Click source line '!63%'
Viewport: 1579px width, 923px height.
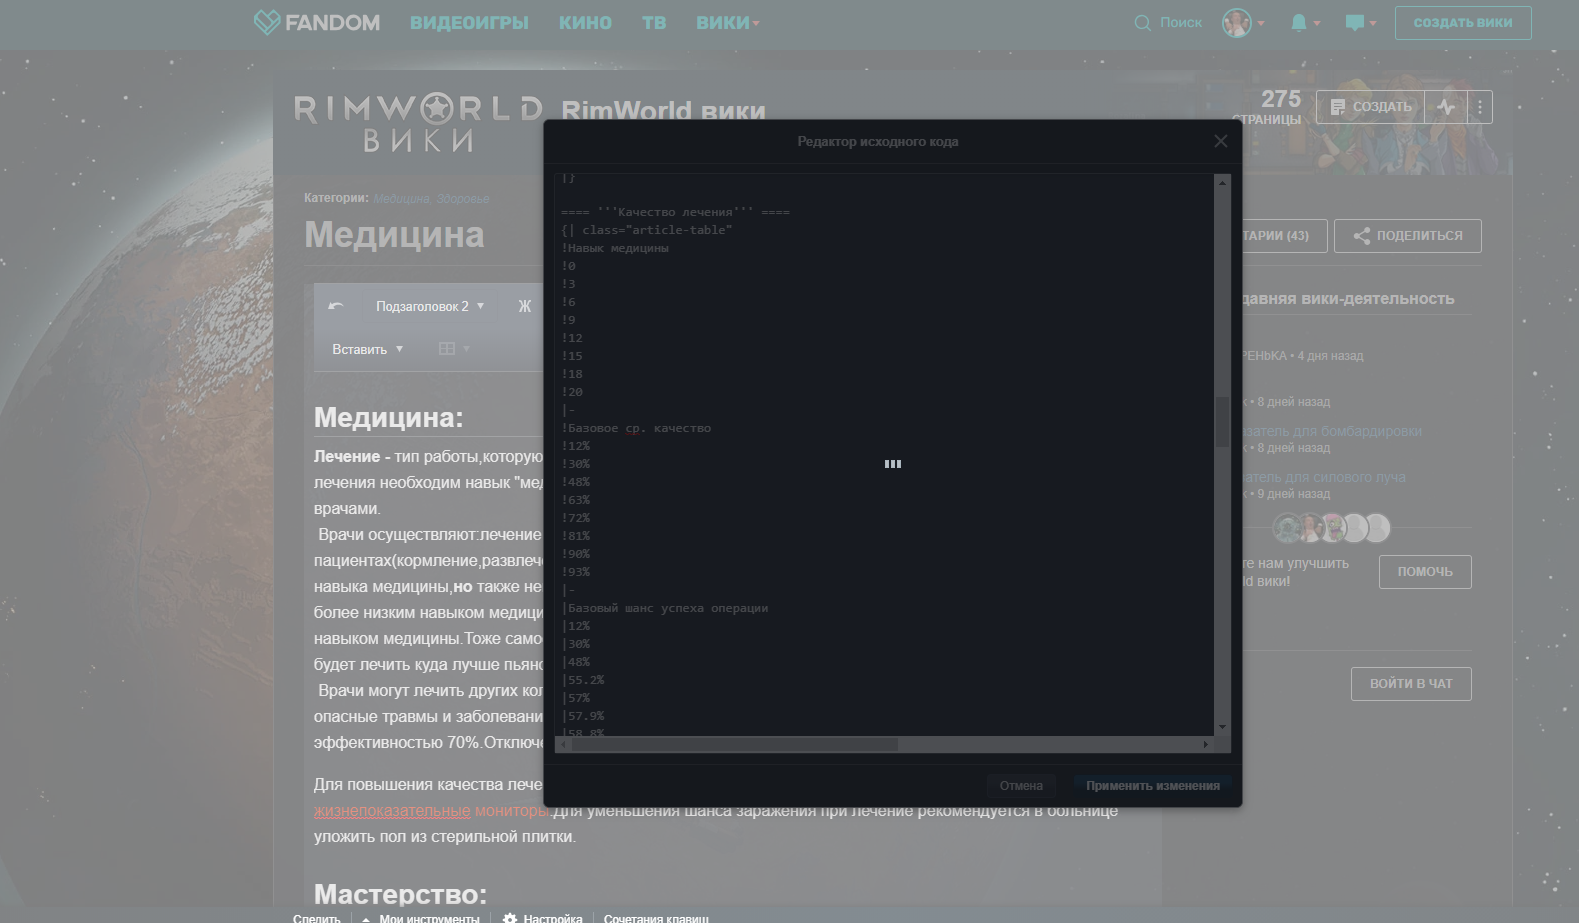point(576,500)
